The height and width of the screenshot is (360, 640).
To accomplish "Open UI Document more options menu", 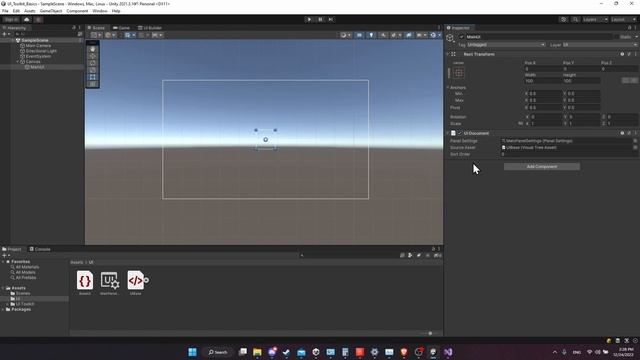I will tap(636, 133).
